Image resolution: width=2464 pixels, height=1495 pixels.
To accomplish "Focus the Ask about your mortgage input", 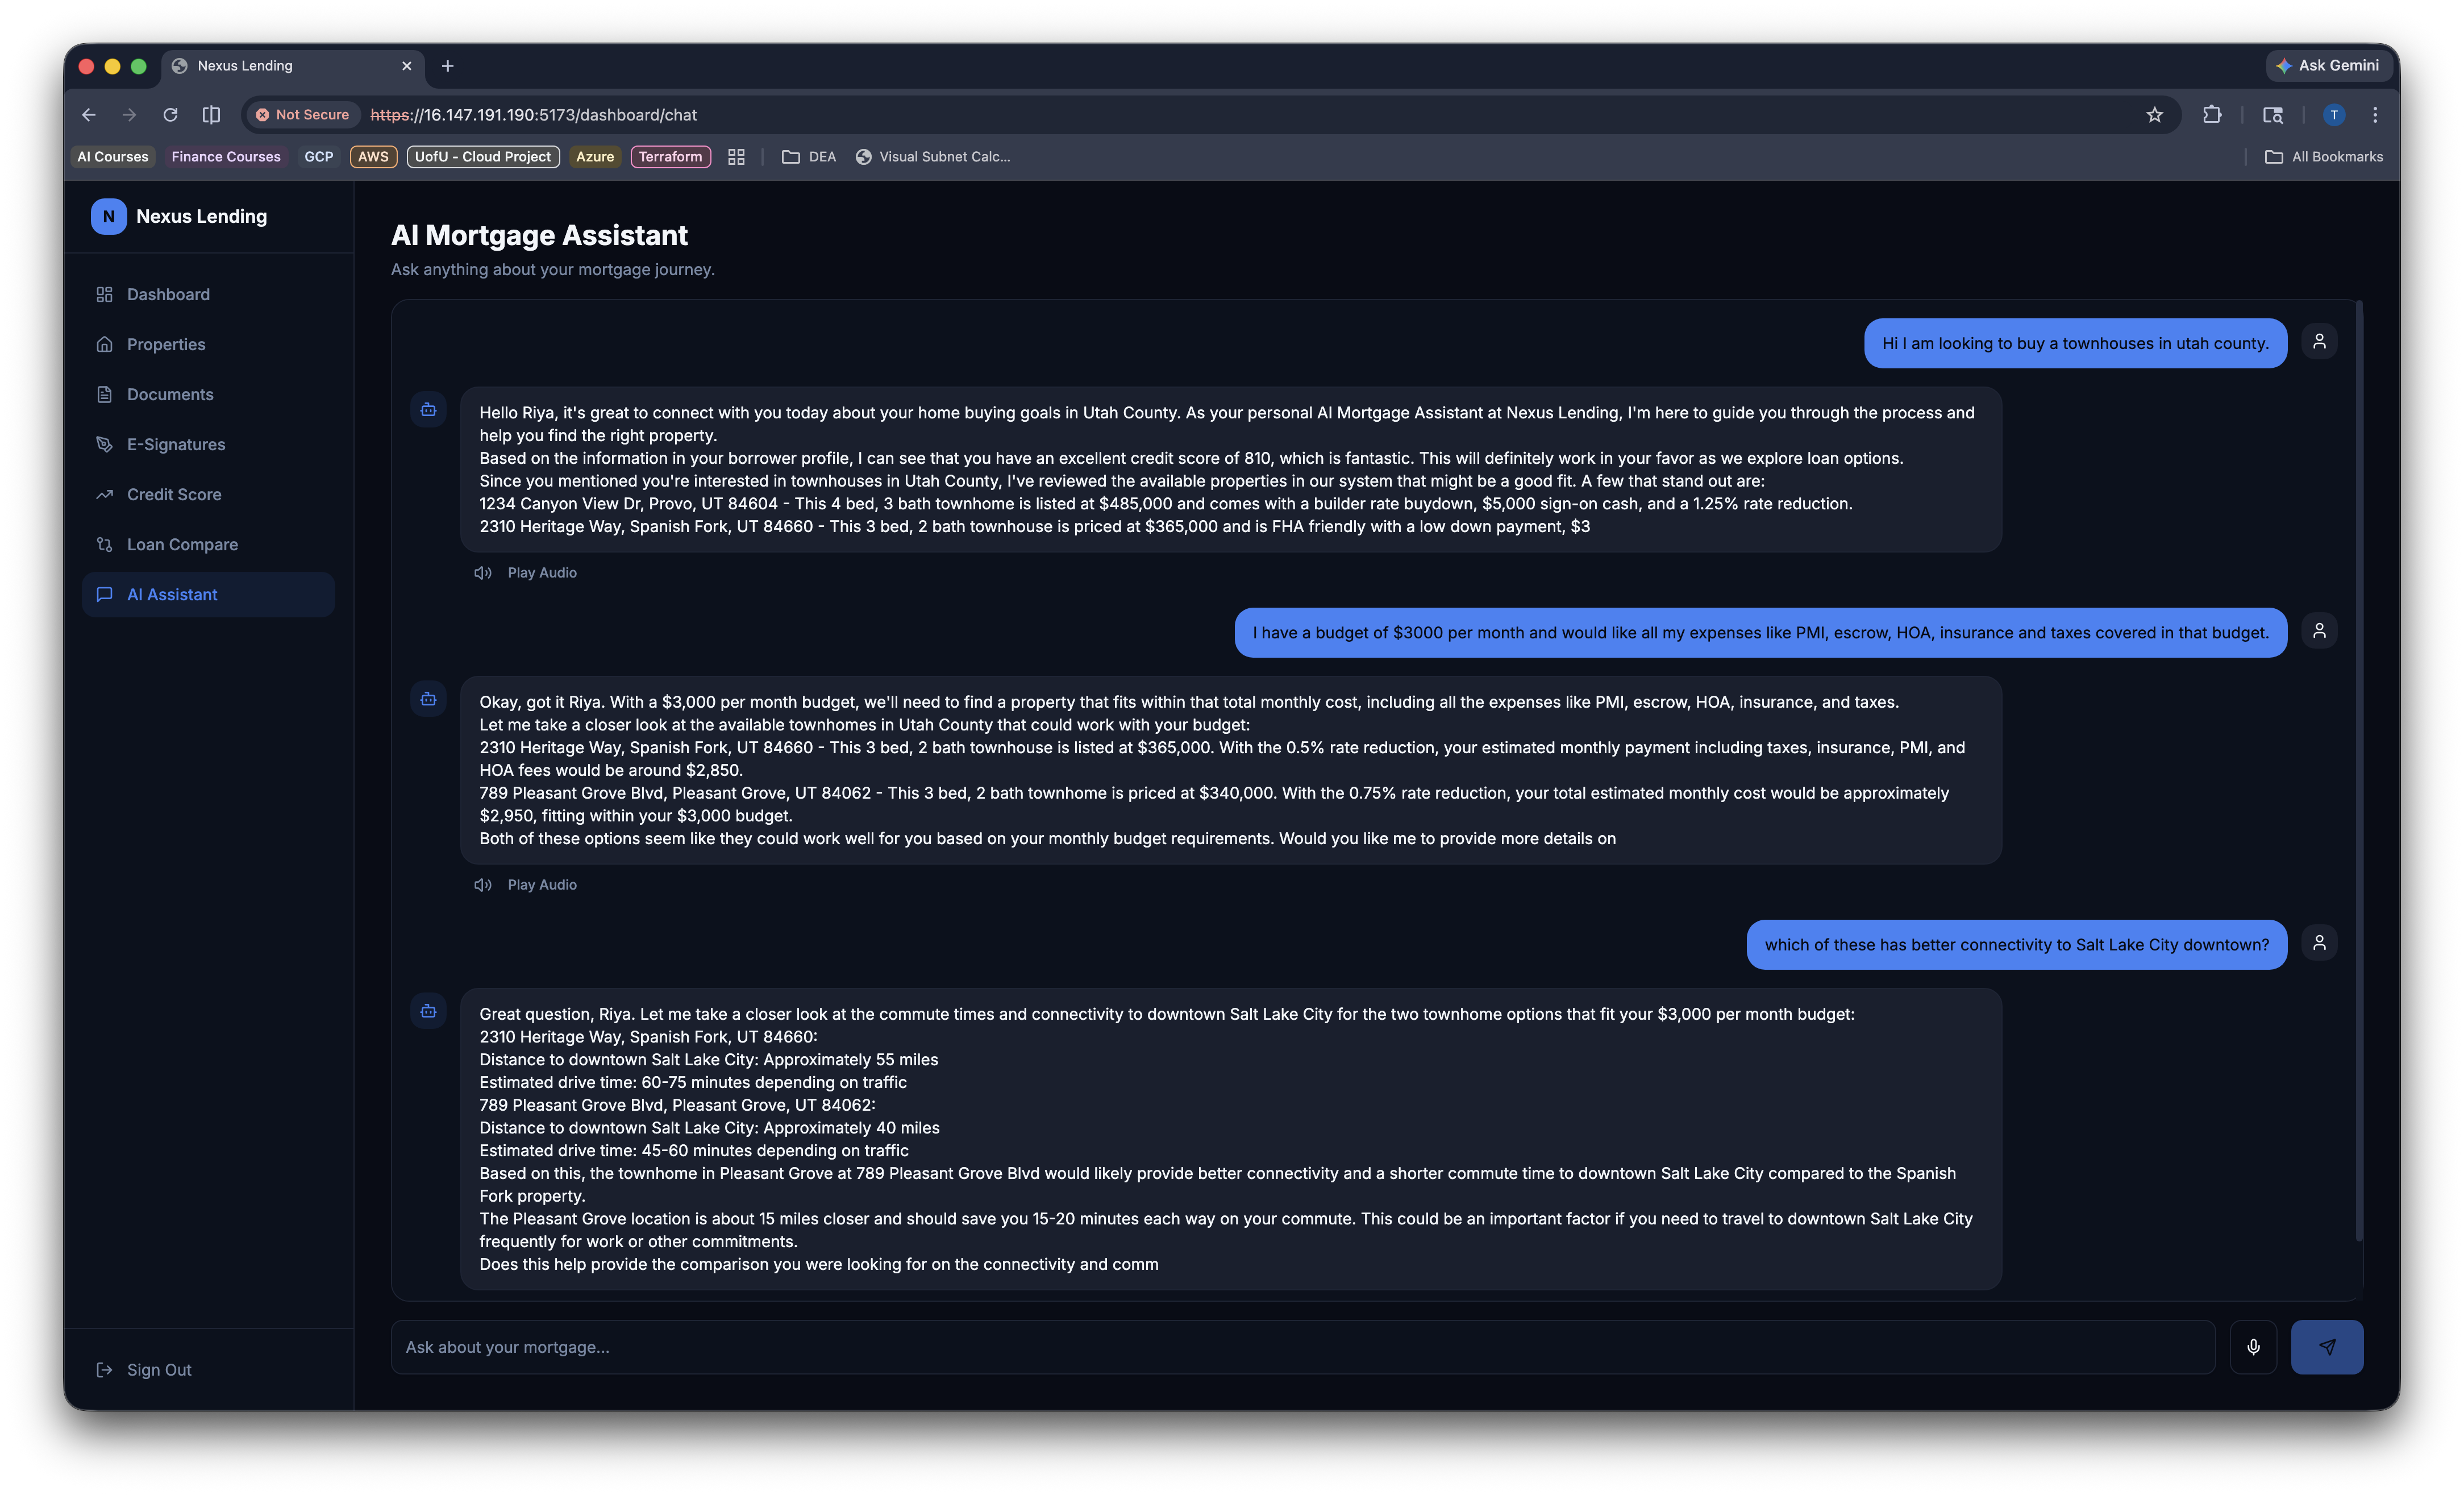I will (x=1300, y=1347).
